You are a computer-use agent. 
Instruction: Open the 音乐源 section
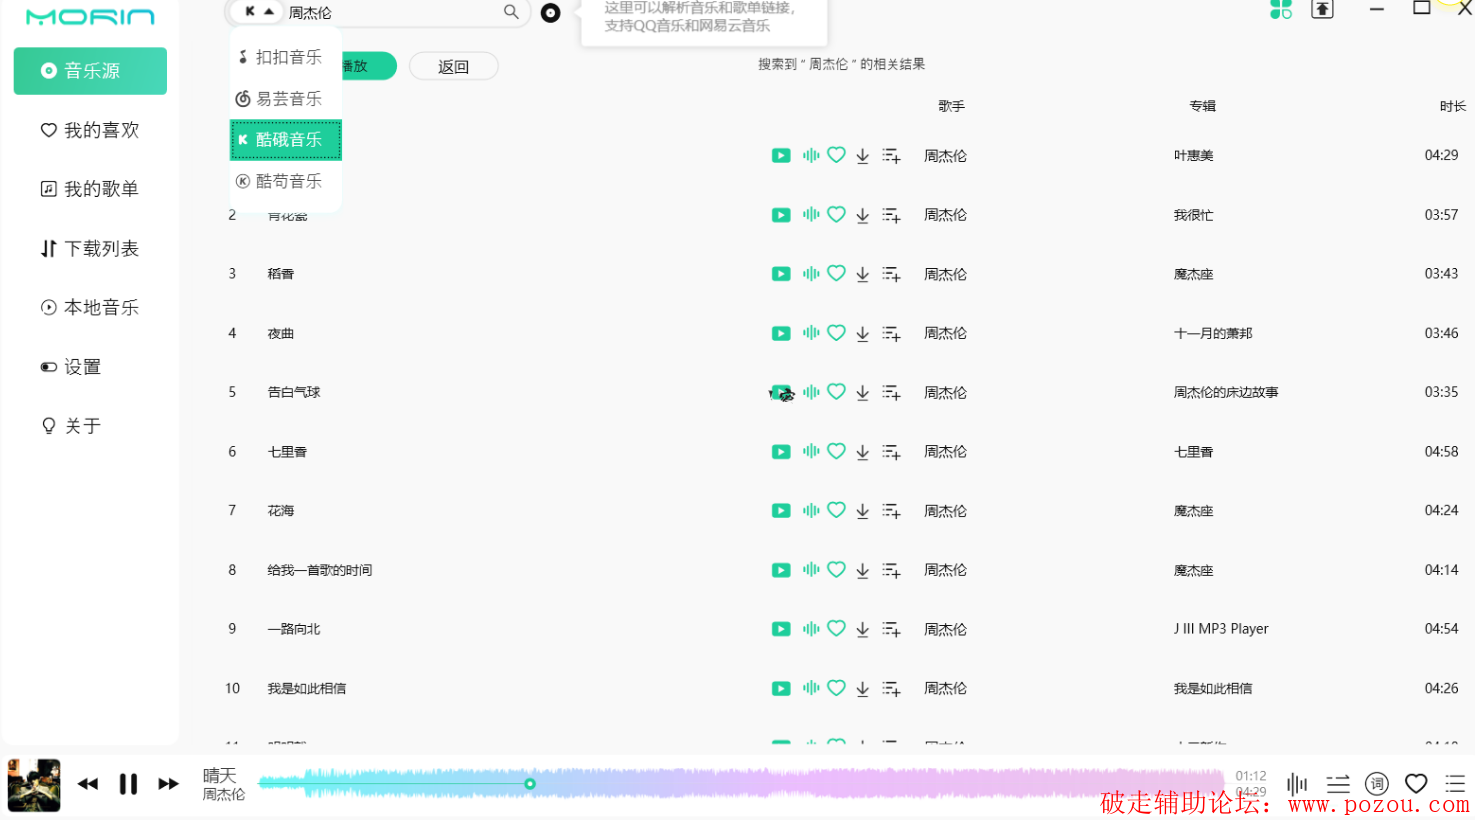[x=90, y=71]
